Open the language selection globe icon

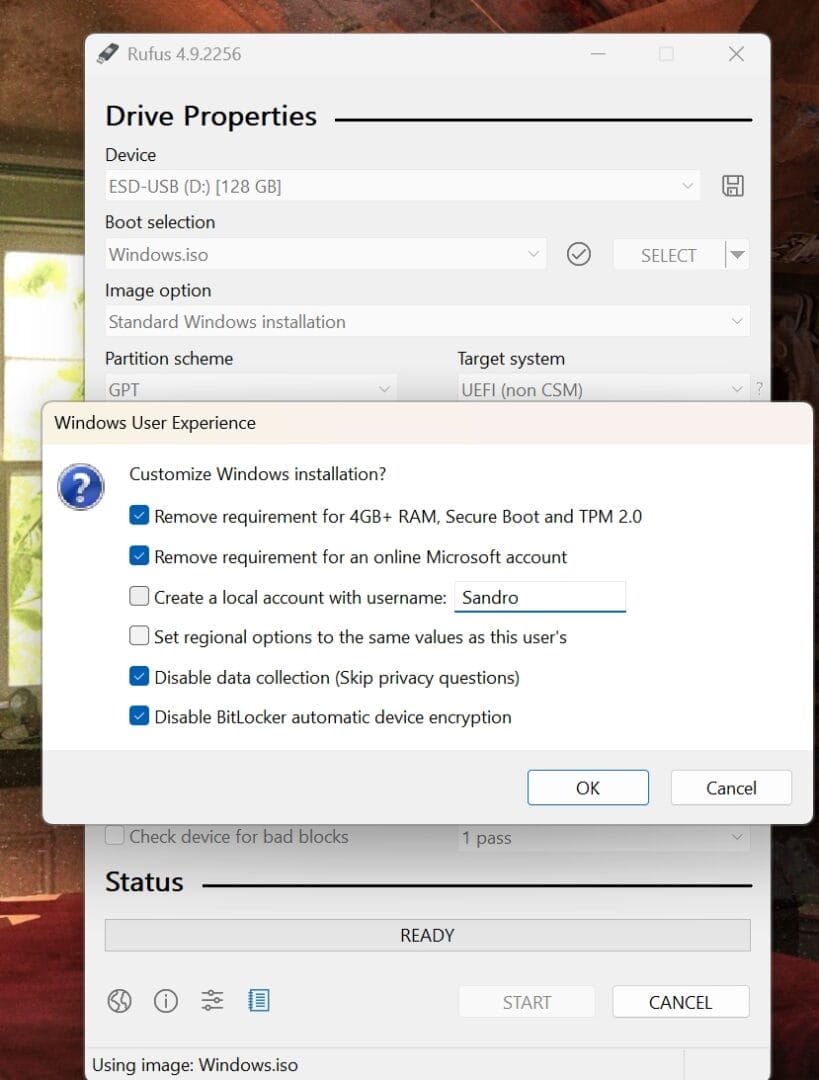[x=119, y=1001]
